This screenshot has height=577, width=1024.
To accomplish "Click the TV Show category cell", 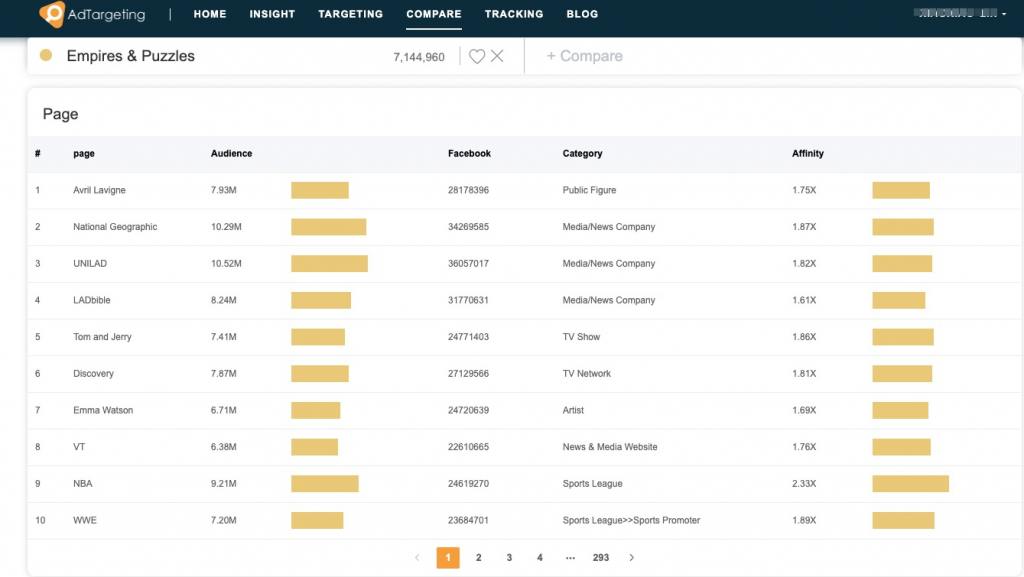I will [x=581, y=337].
